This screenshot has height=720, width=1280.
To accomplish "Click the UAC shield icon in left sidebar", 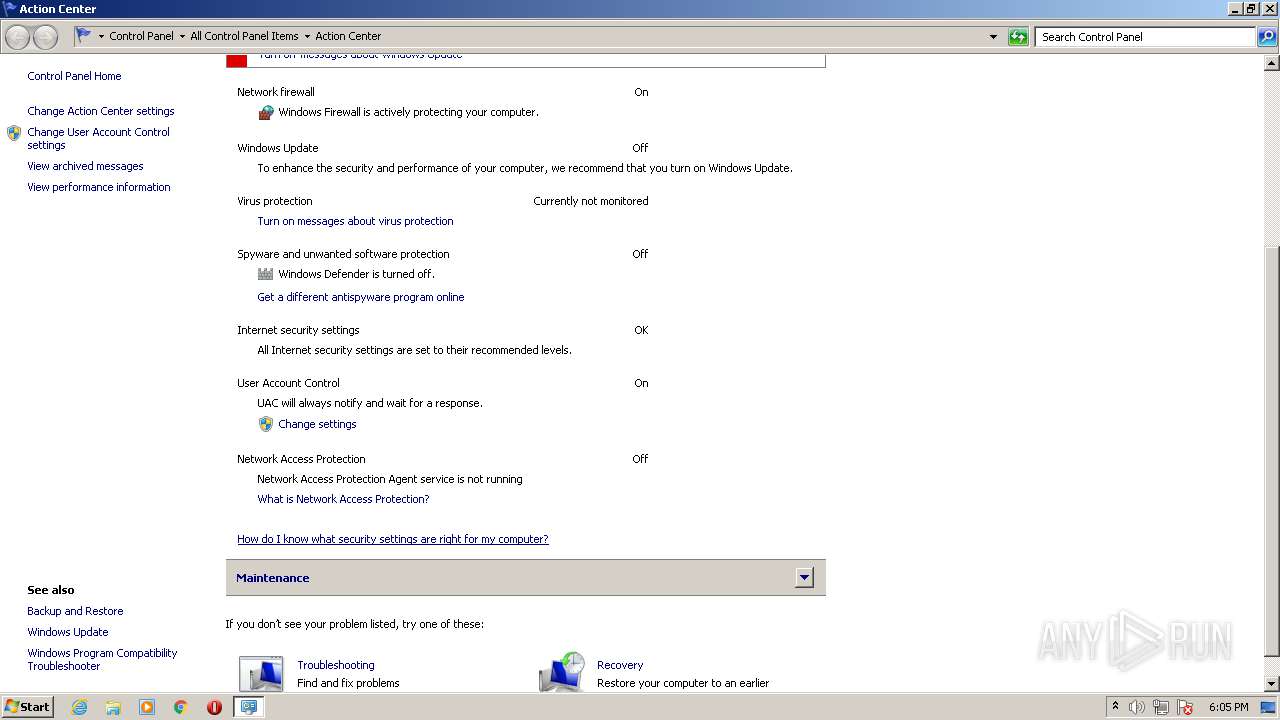I will tap(14, 133).
